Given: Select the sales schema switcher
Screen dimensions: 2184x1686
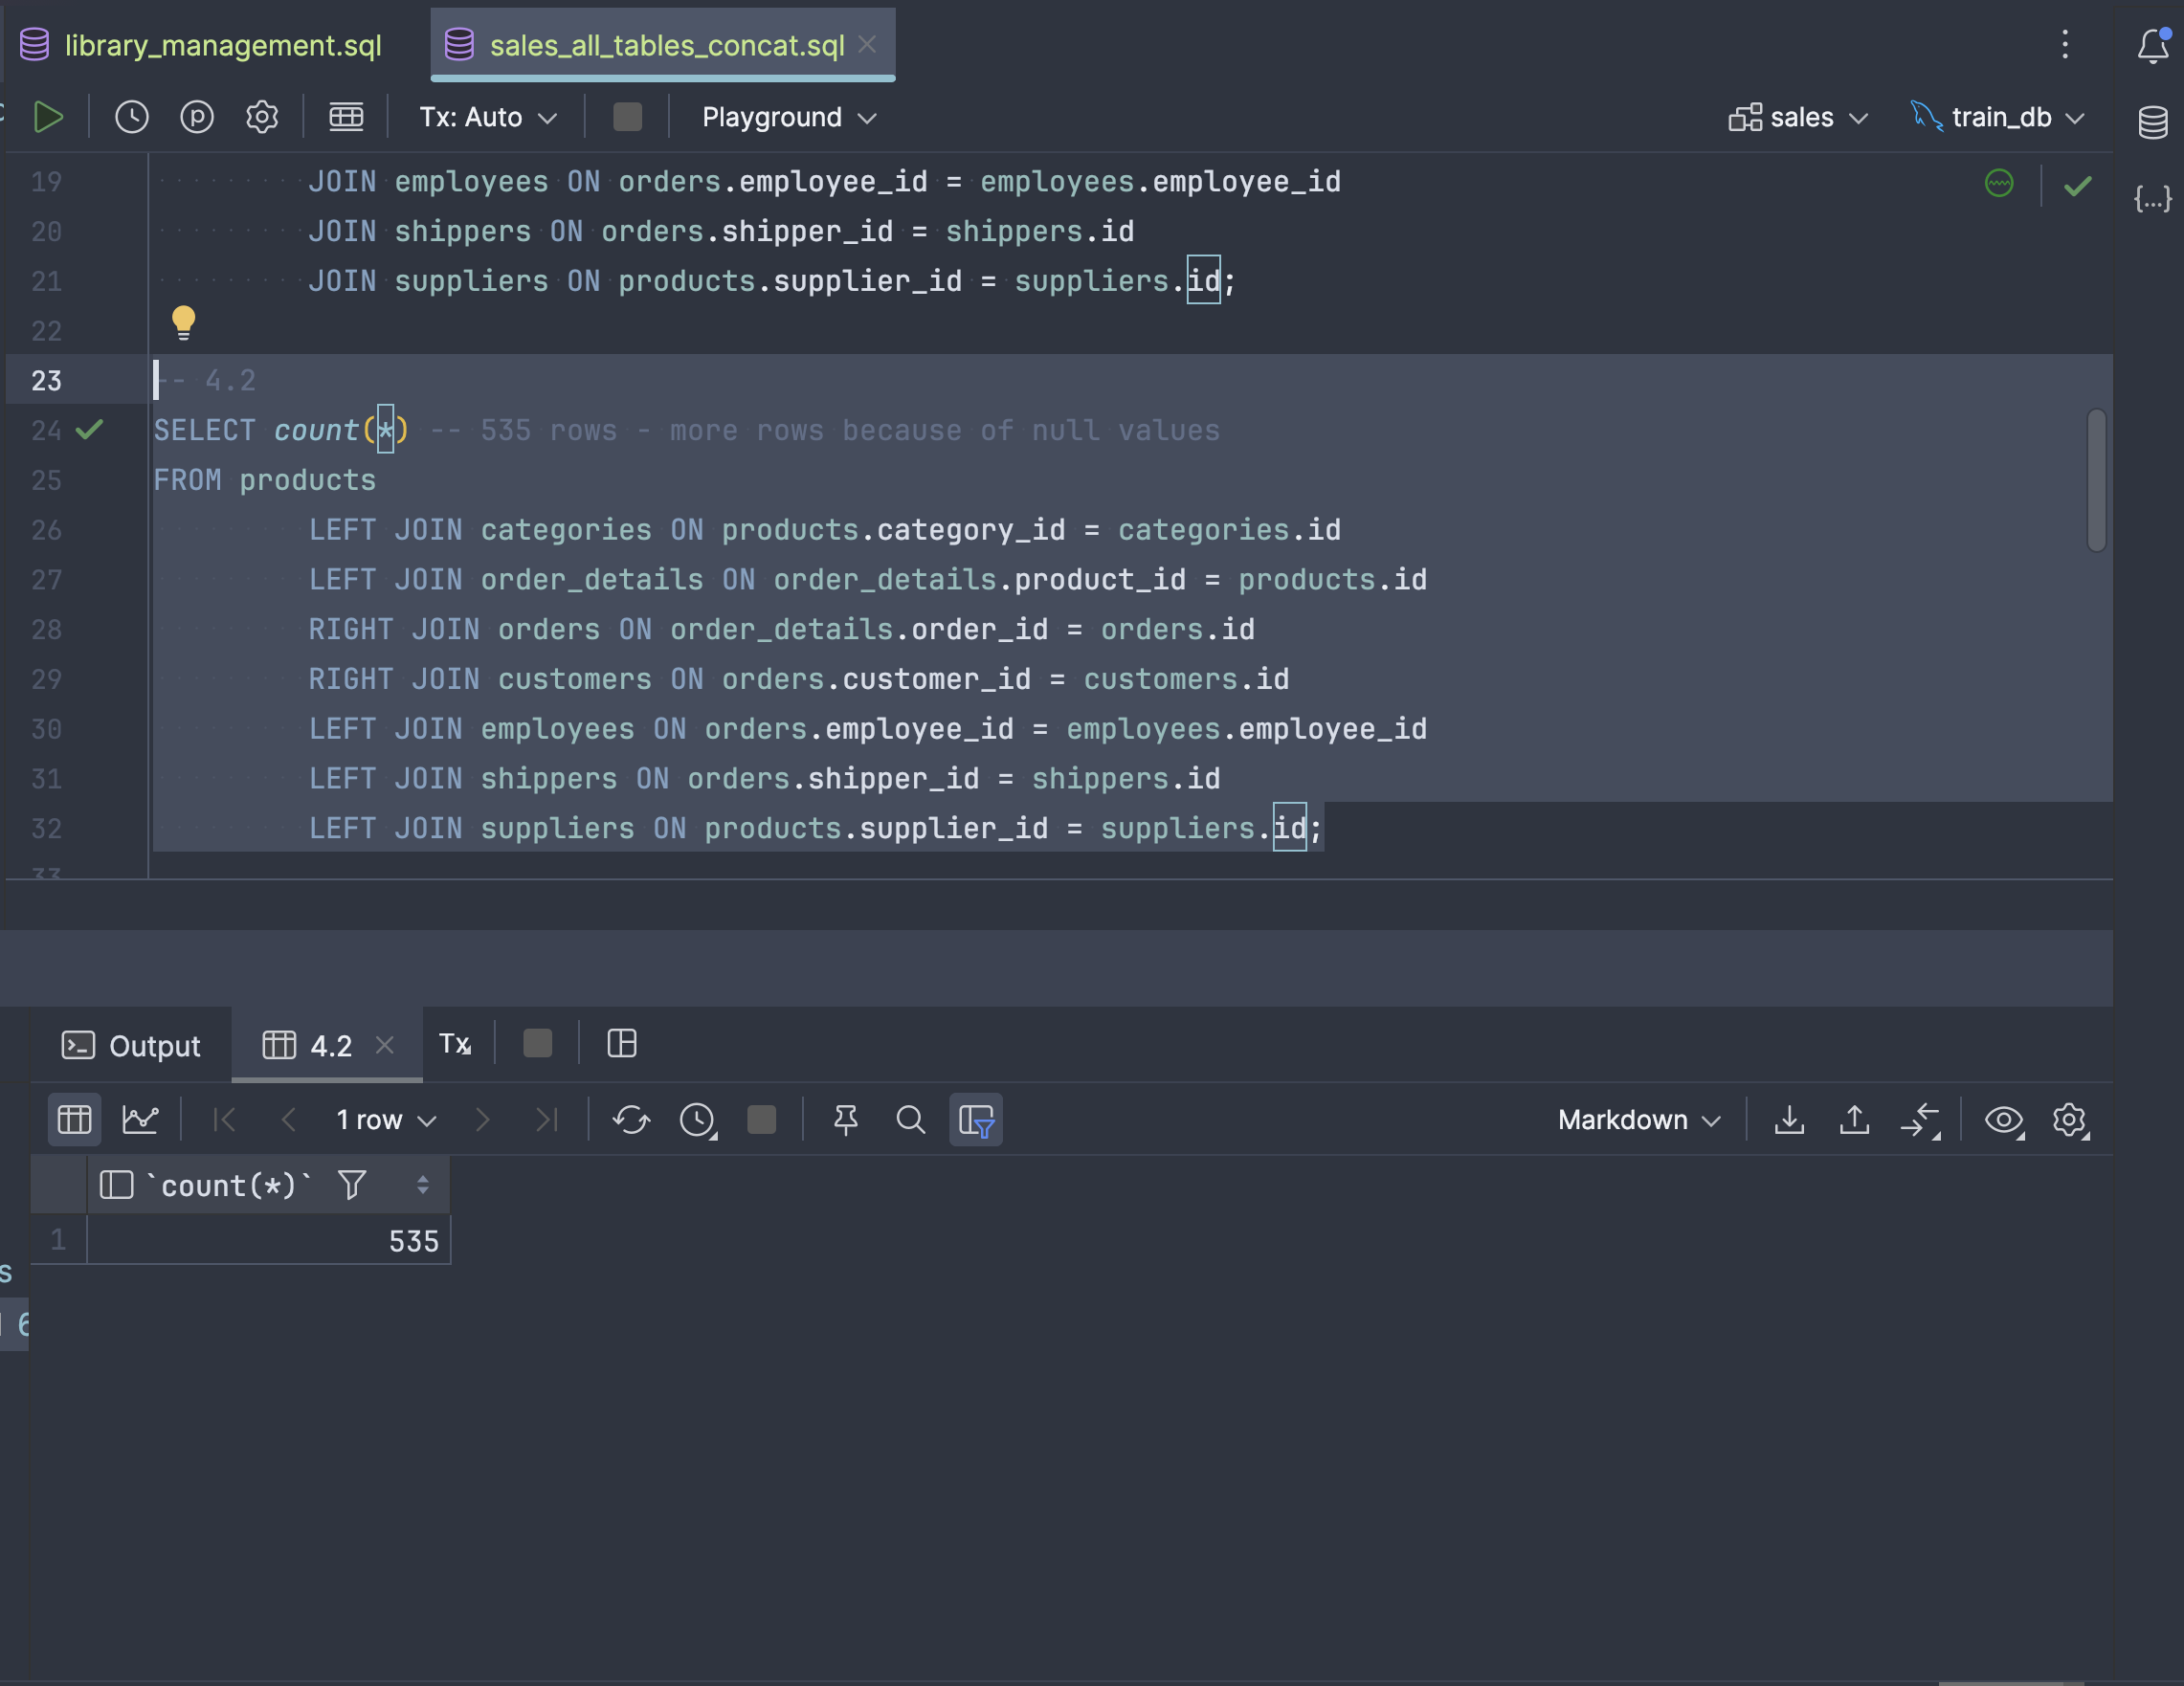Looking at the screenshot, I should [1798, 117].
